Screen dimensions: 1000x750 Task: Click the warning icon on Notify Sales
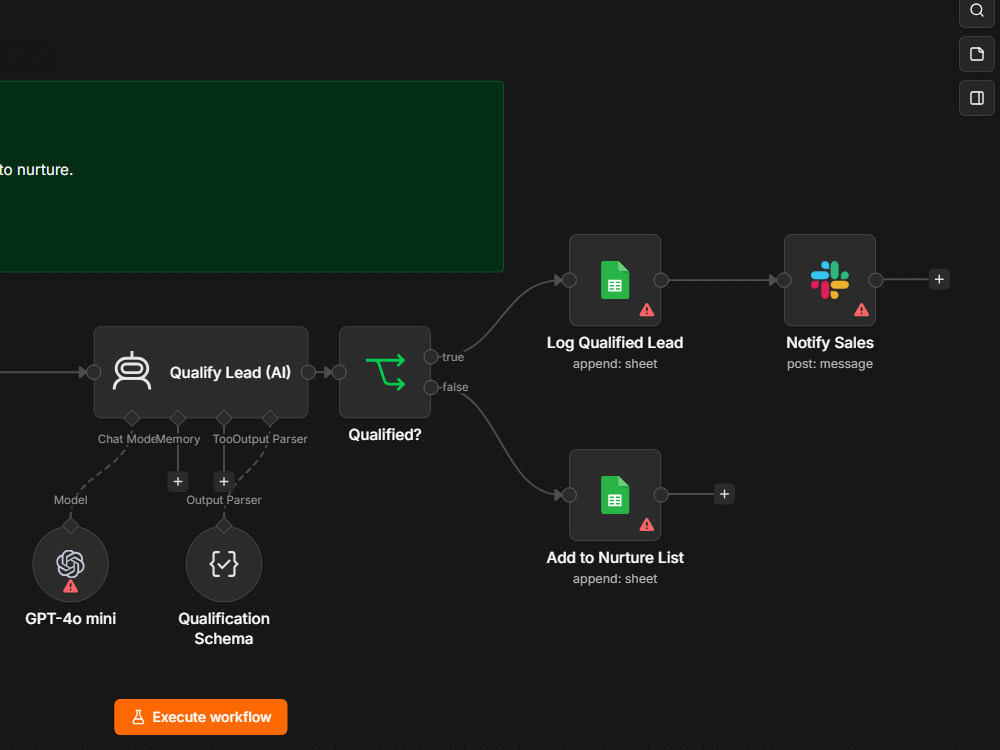(862, 310)
